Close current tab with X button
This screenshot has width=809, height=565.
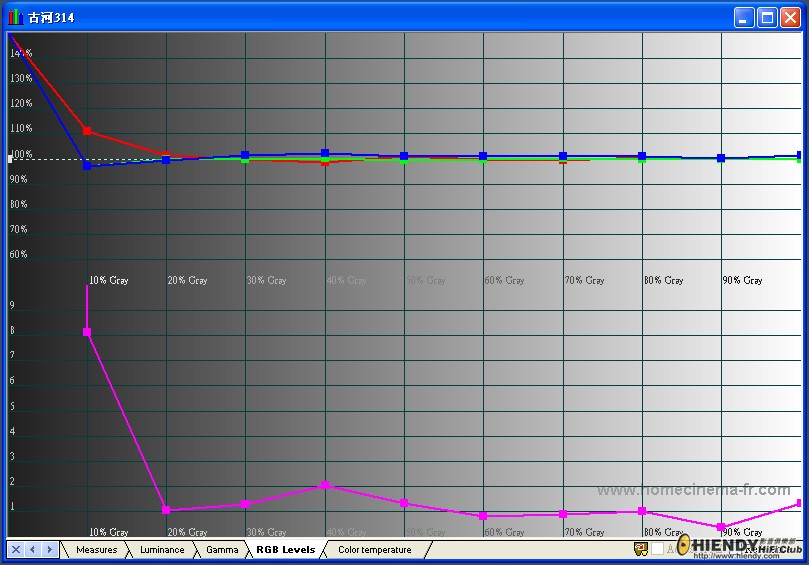(15, 550)
